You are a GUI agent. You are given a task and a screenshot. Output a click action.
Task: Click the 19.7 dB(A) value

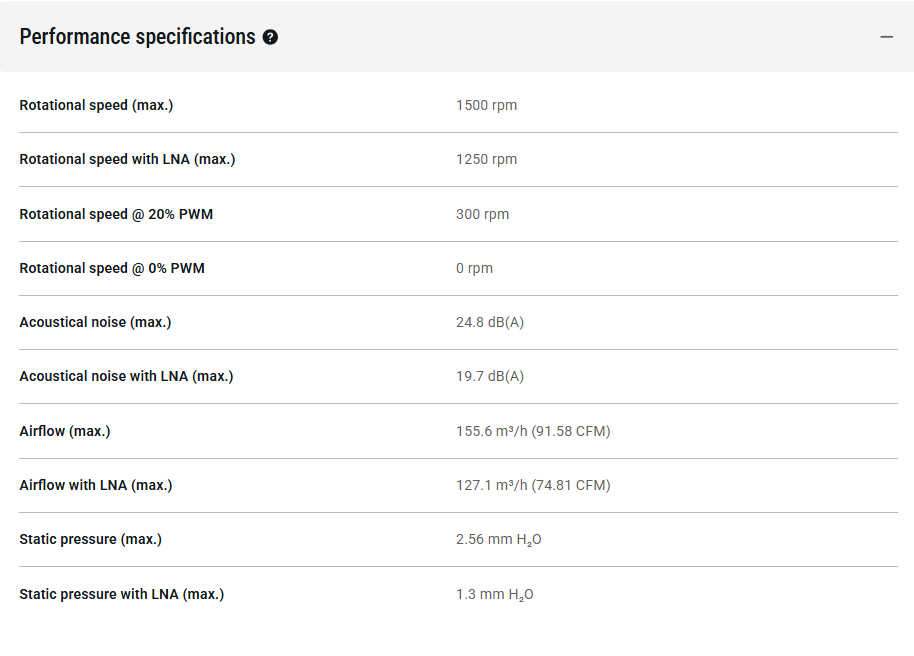tap(490, 377)
